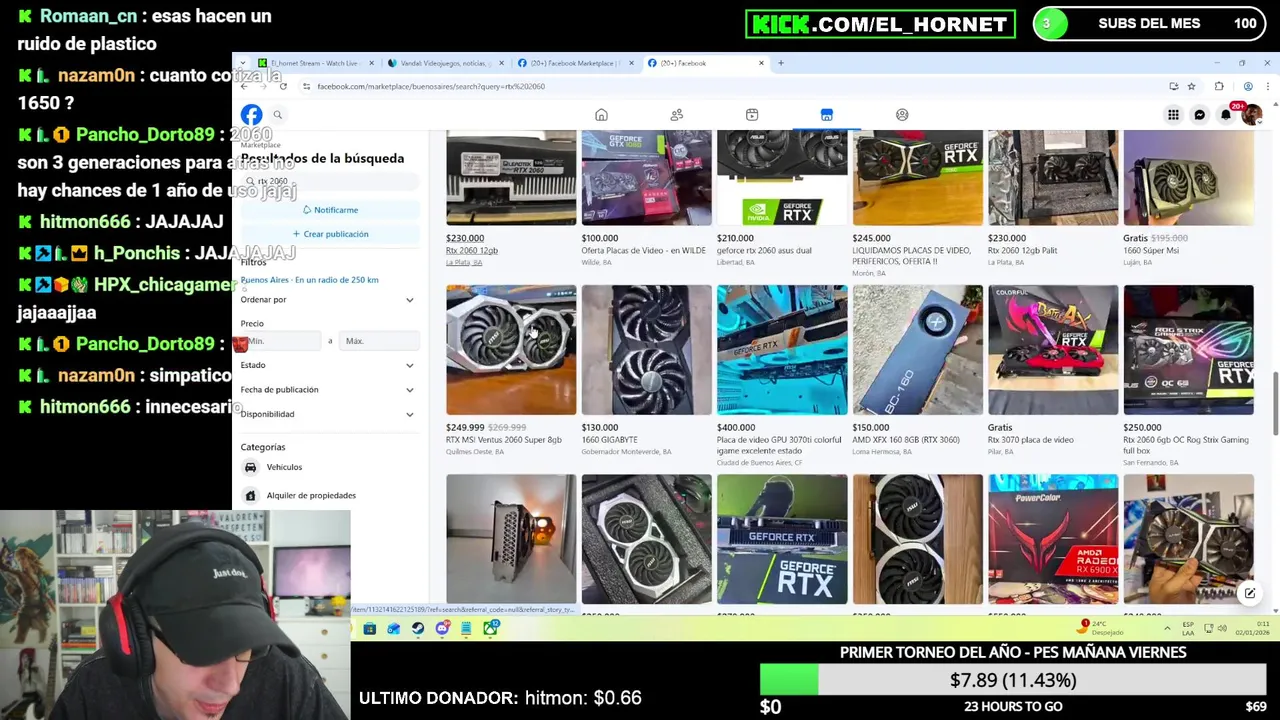Open the $400.000 GPU 3070ti listing photo
This screenshot has width=1280, height=720.
(782, 350)
